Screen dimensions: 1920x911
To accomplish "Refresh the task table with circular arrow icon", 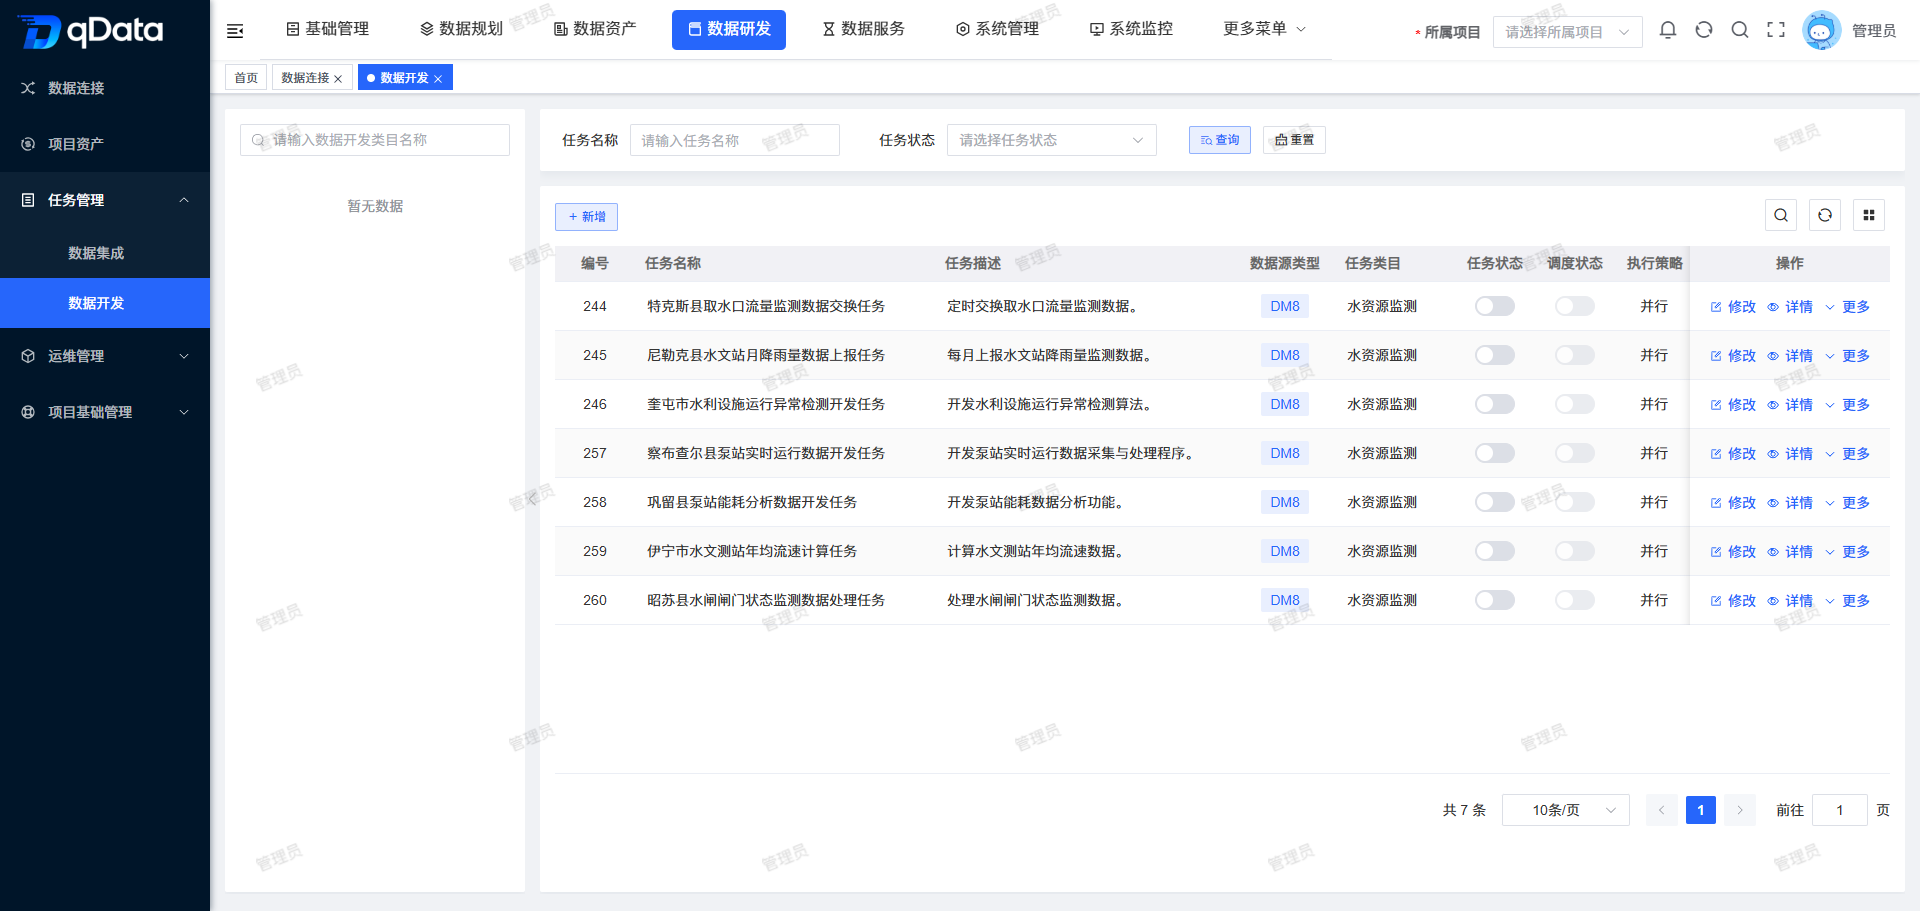I will pyautogui.click(x=1825, y=215).
